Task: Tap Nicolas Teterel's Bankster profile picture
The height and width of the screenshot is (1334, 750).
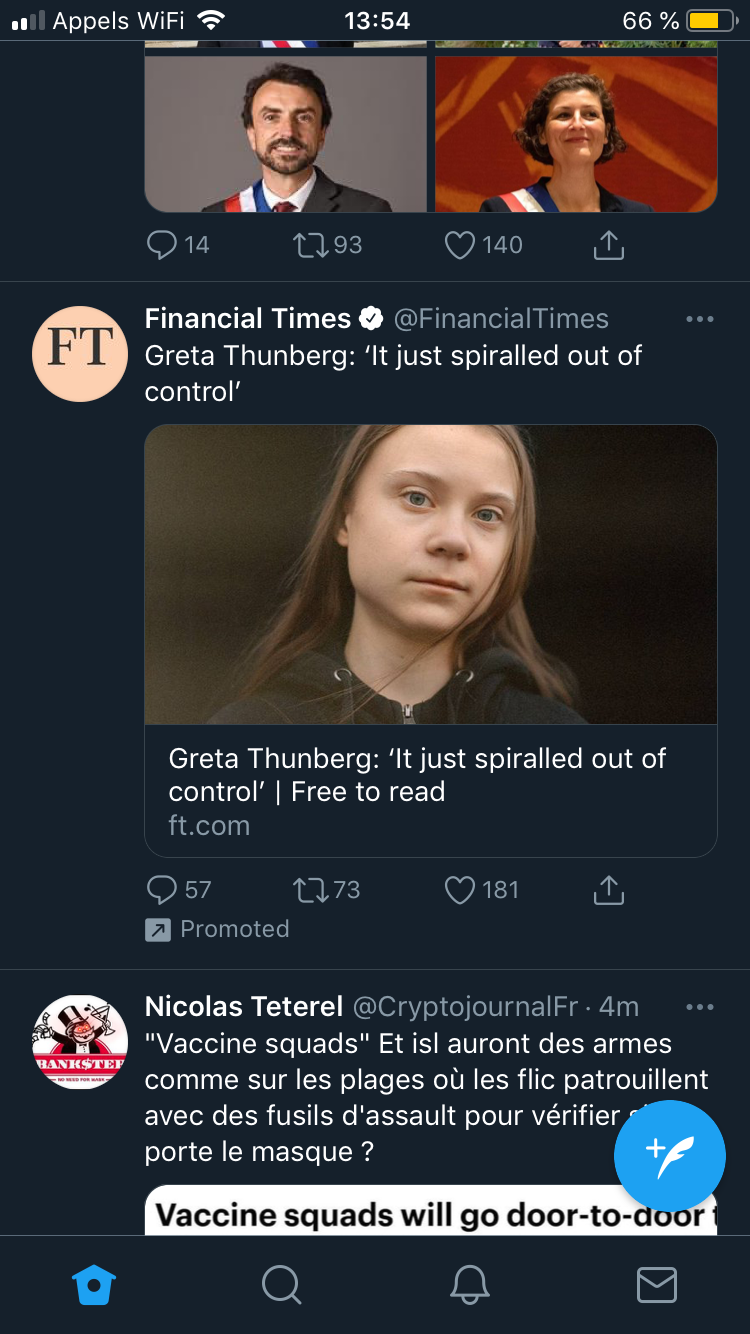Action: (80, 1041)
